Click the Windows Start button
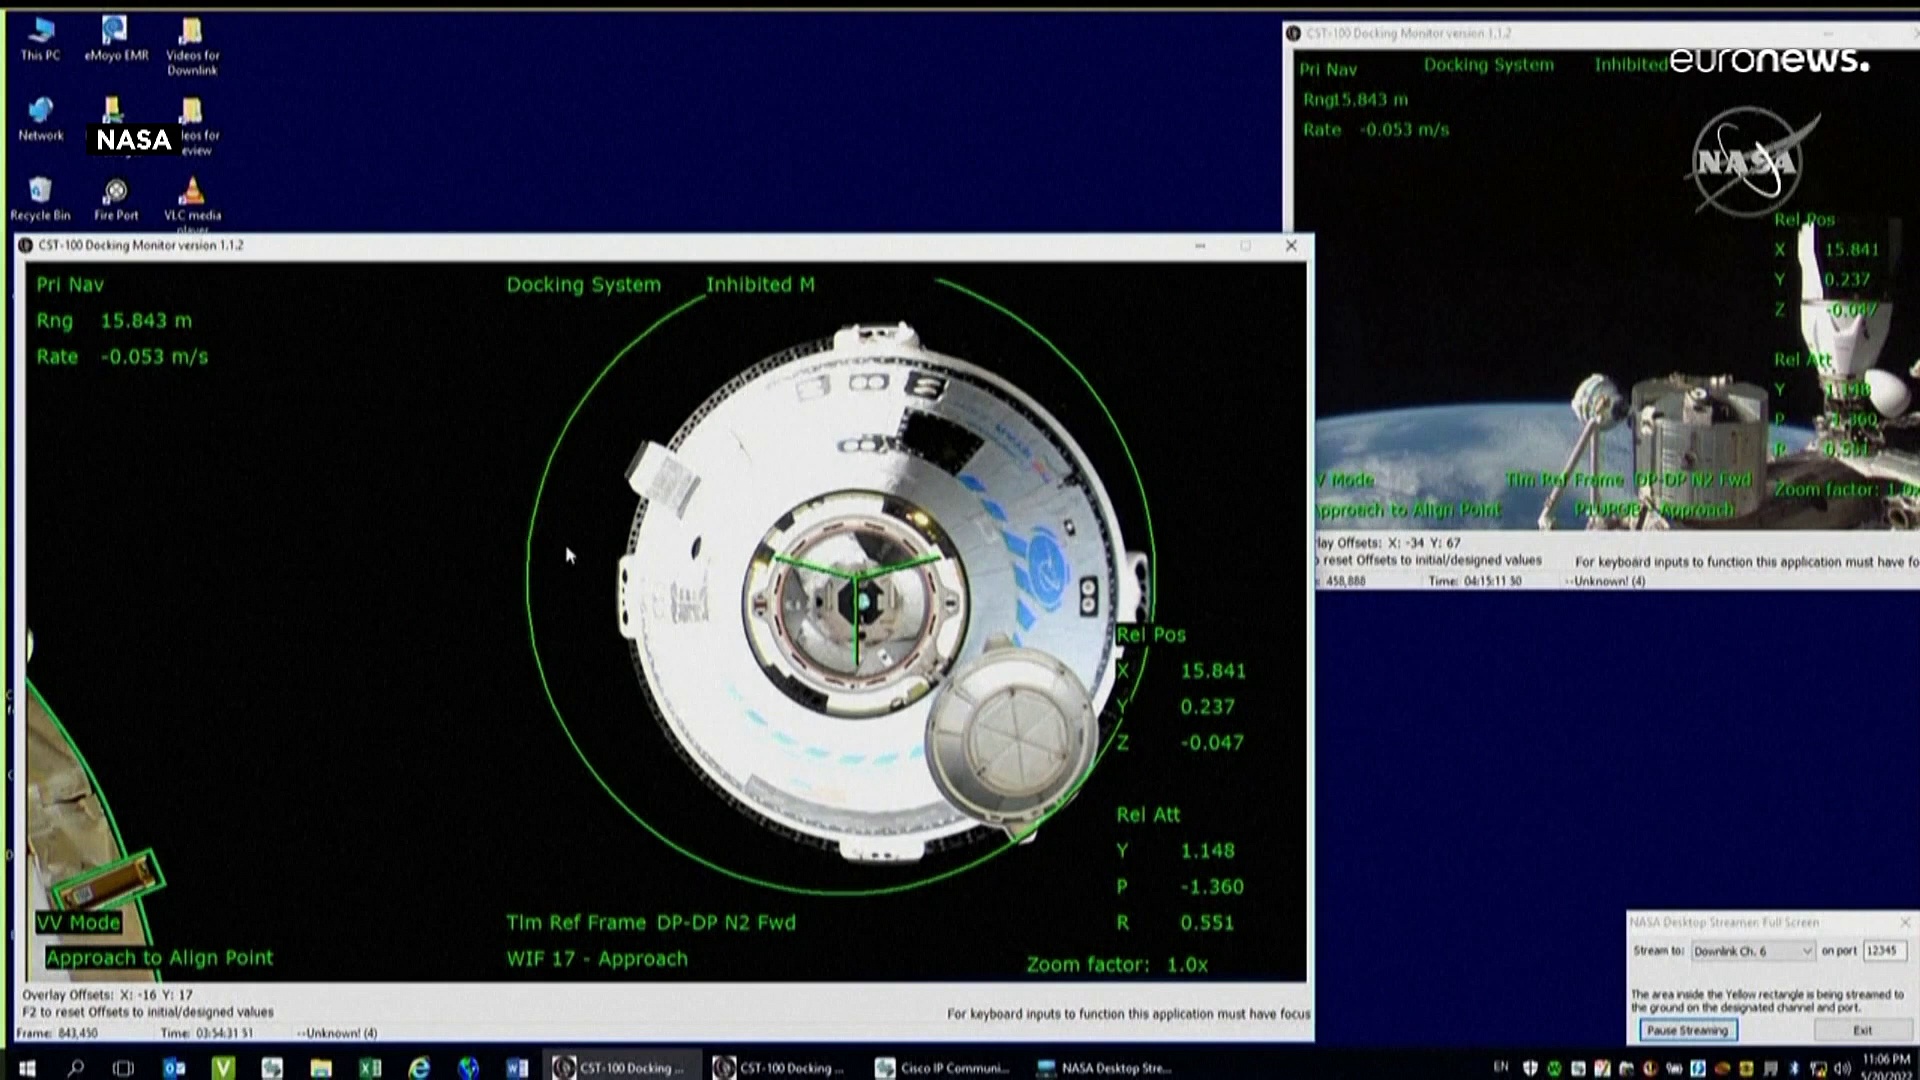The width and height of the screenshot is (1920, 1080). pos(27,1068)
